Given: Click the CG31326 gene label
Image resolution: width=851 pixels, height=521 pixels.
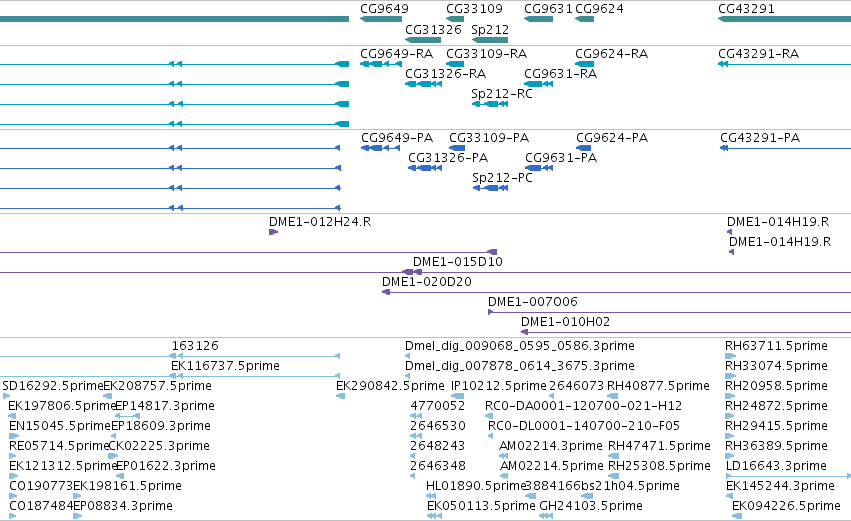Looking at the screenshot, I should point(433,29).
